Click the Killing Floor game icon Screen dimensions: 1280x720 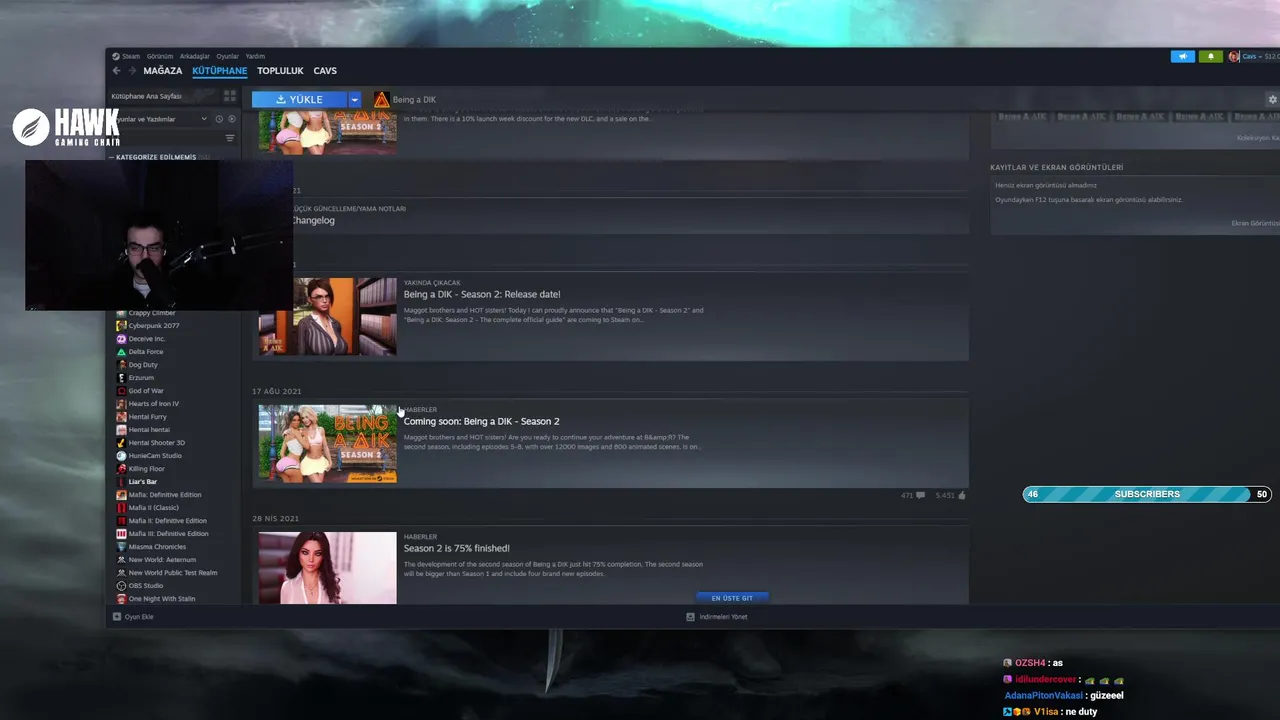pos(121,469)
